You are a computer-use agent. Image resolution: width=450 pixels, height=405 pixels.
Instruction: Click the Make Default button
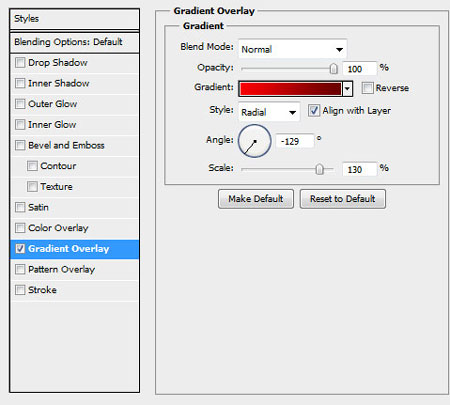(x=256, y=199)
